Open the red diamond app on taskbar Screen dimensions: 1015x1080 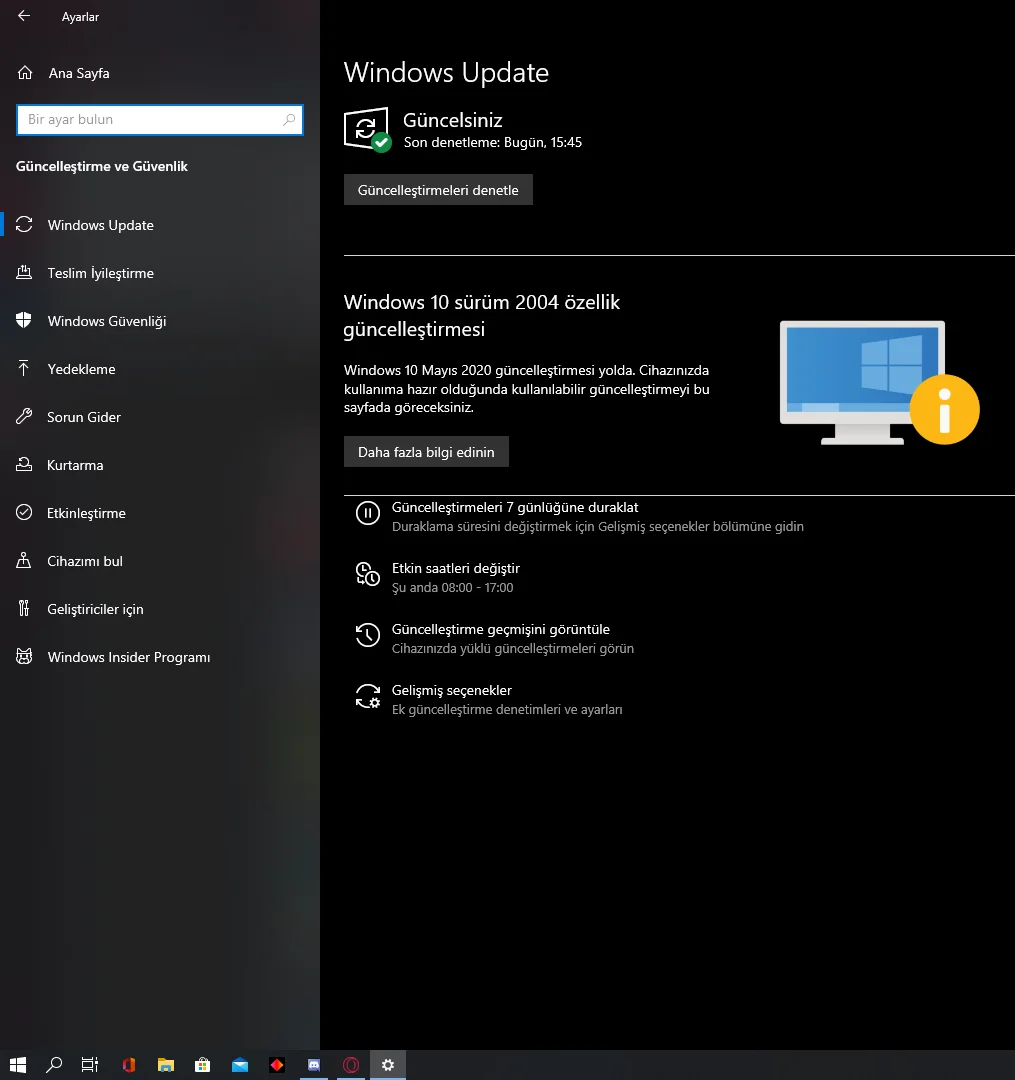[x=277, y=1065]
